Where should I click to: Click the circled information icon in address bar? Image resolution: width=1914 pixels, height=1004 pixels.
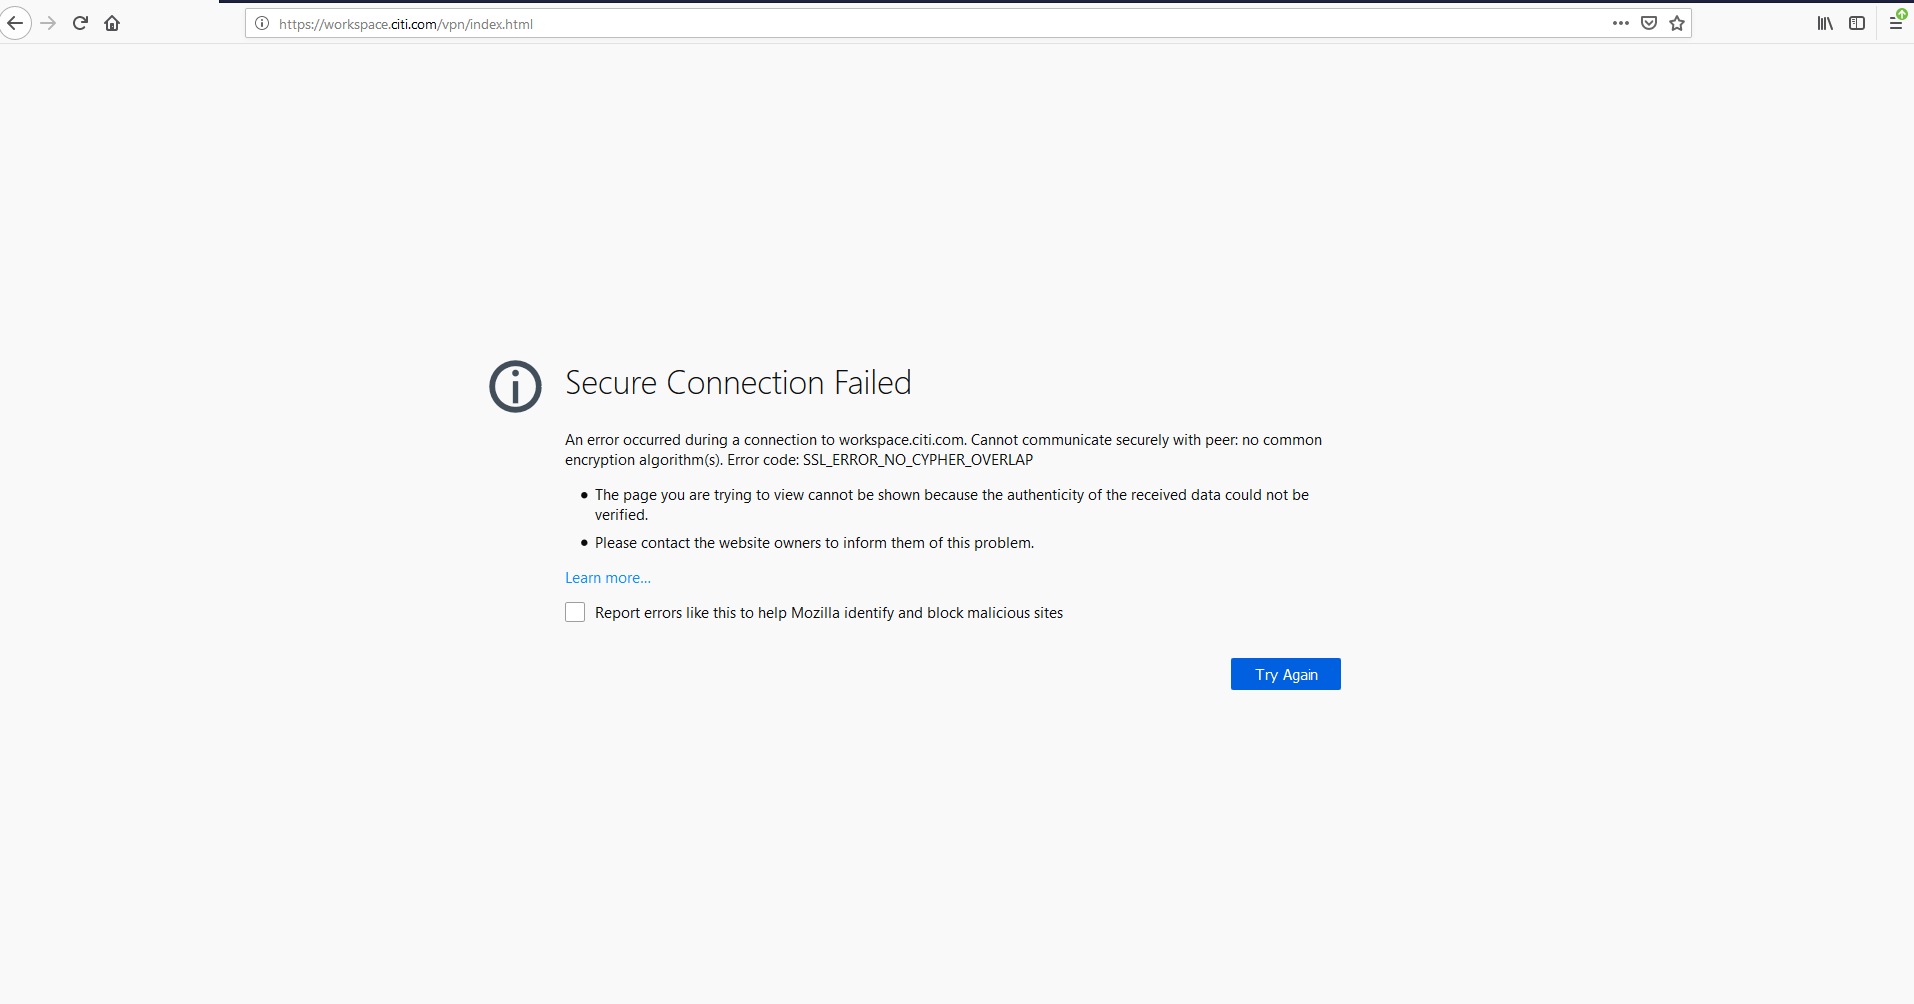[261, 23]
